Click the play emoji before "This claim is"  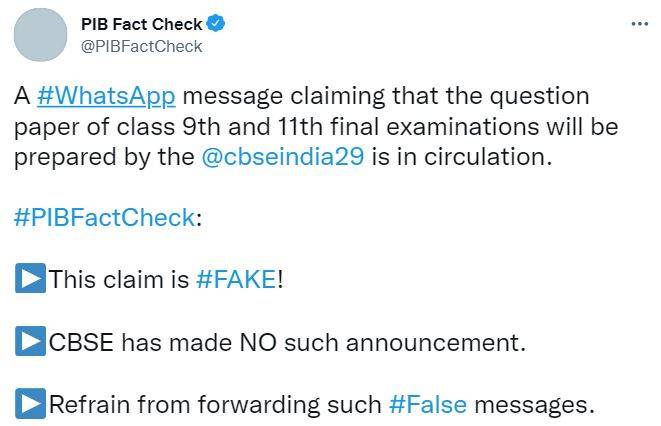(30, 280)
